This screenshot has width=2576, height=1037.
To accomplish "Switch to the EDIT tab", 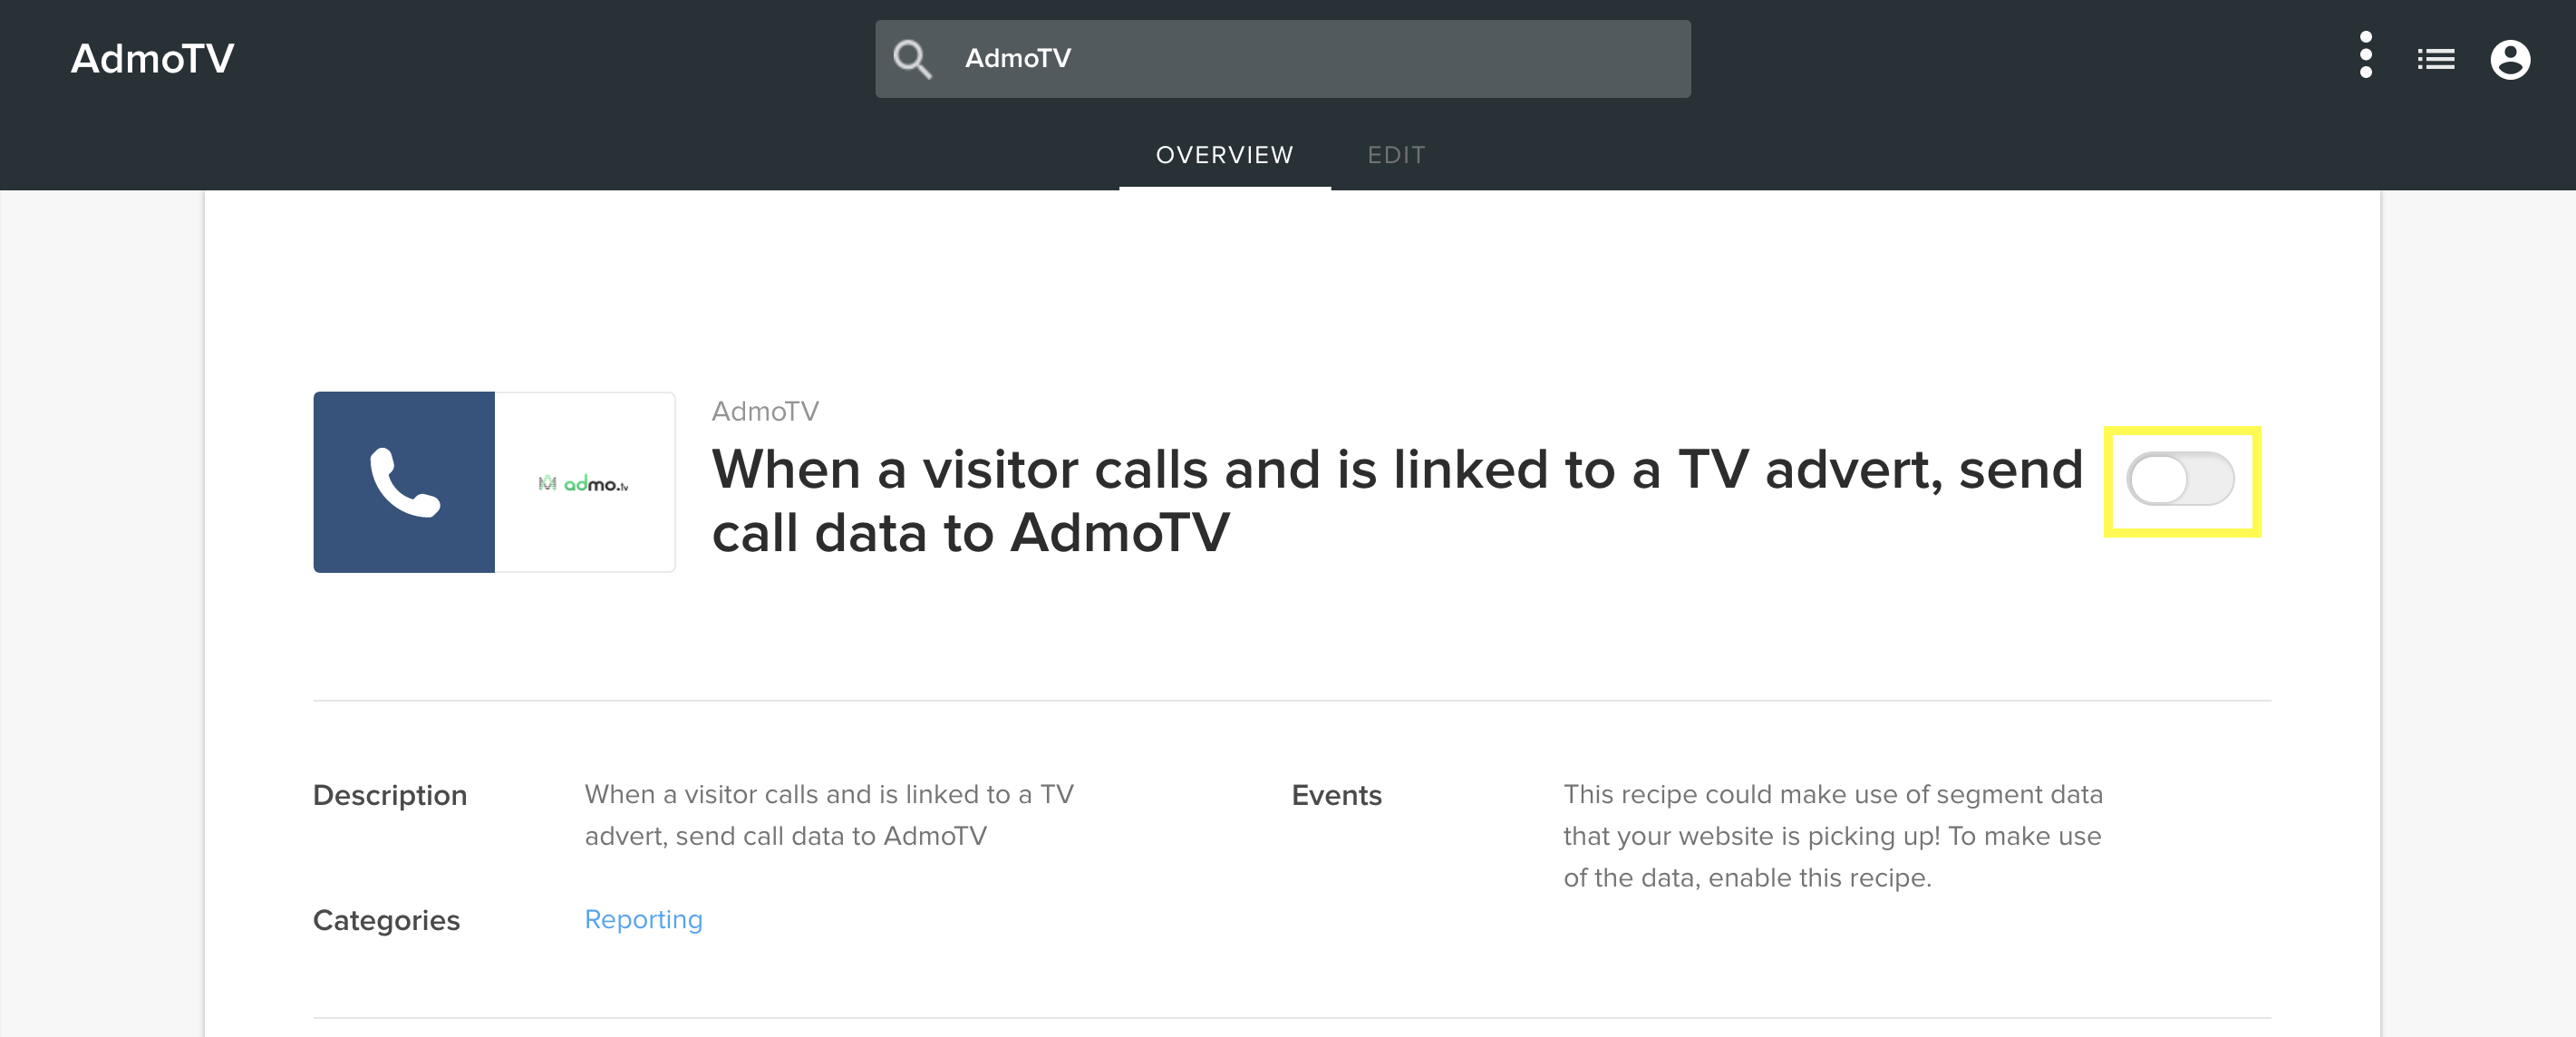I will click(x=1396, y=155).
